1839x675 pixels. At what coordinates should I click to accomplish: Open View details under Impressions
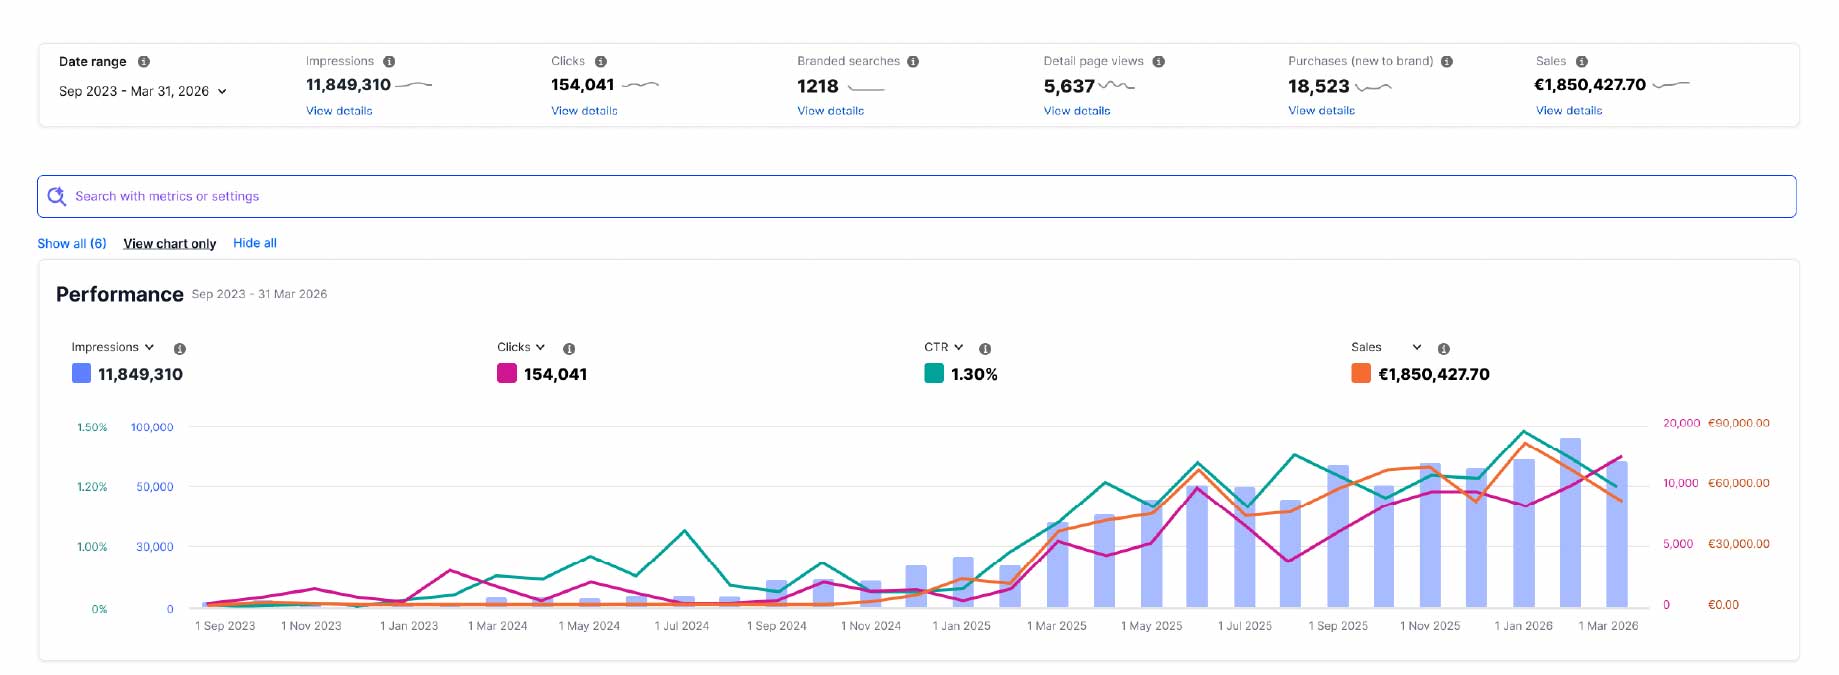[x=339, y=111]
